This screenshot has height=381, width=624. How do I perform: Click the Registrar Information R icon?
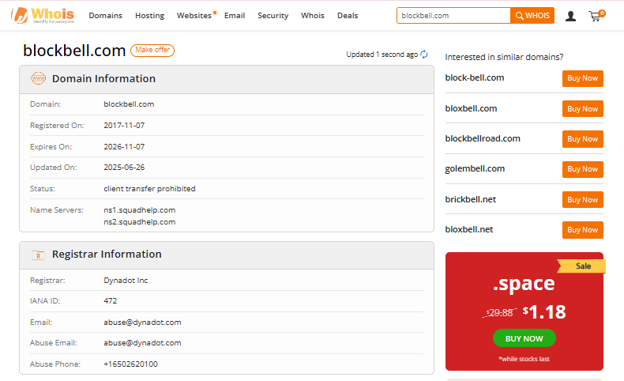pos(38,254)
